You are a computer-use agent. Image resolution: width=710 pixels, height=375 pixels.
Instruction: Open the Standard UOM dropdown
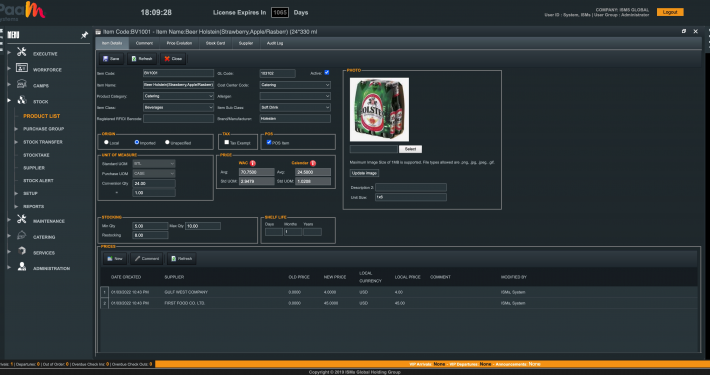154,163
